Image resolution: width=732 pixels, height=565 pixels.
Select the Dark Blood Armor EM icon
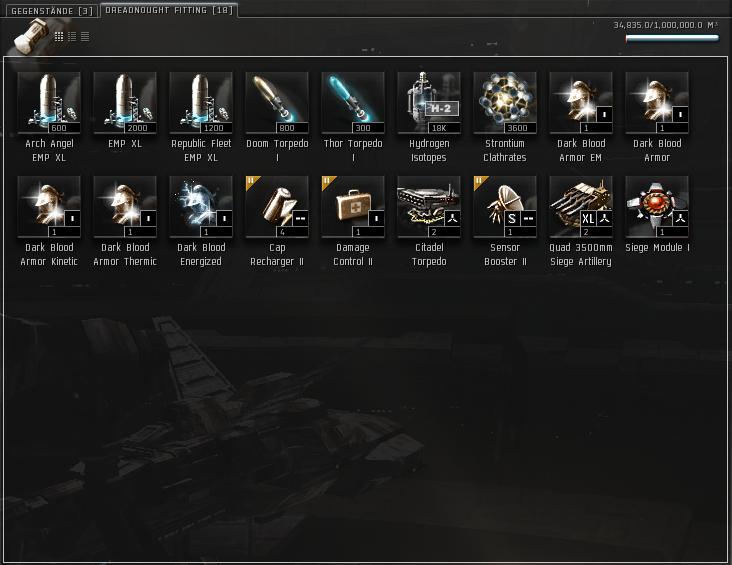click(x=581, y=103)
